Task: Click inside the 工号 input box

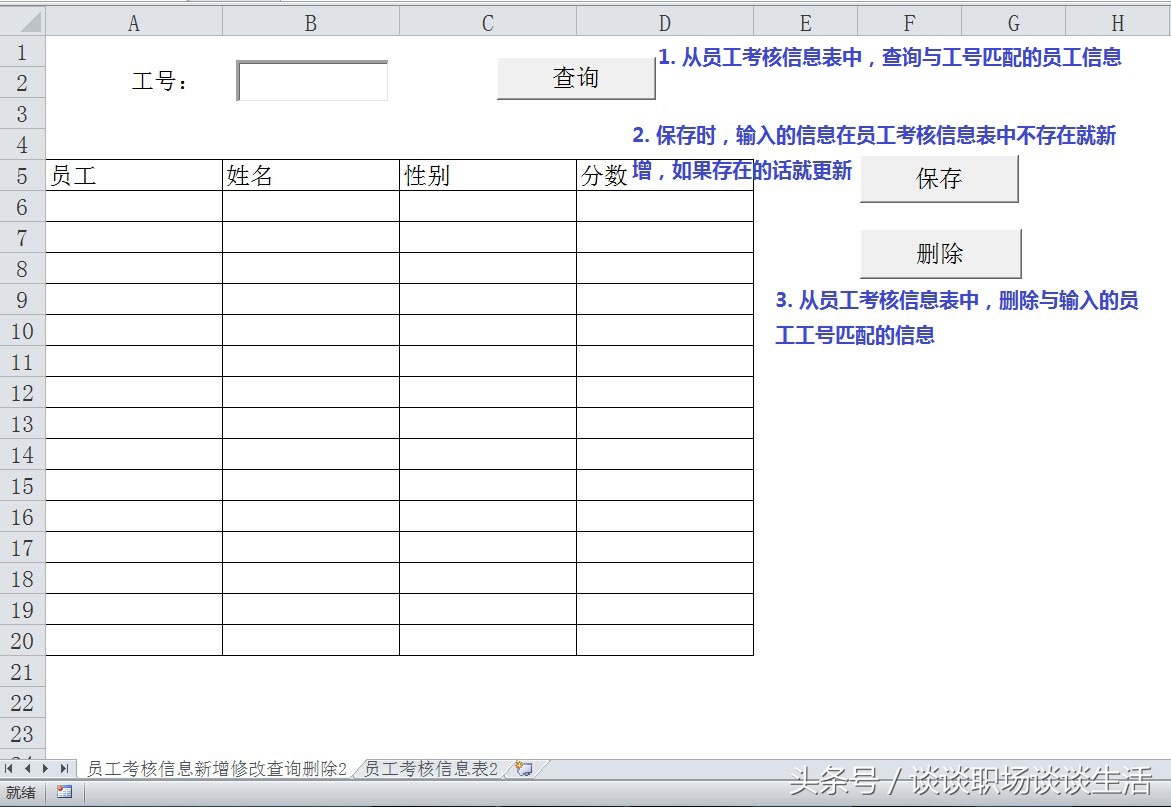Action: 310,80
